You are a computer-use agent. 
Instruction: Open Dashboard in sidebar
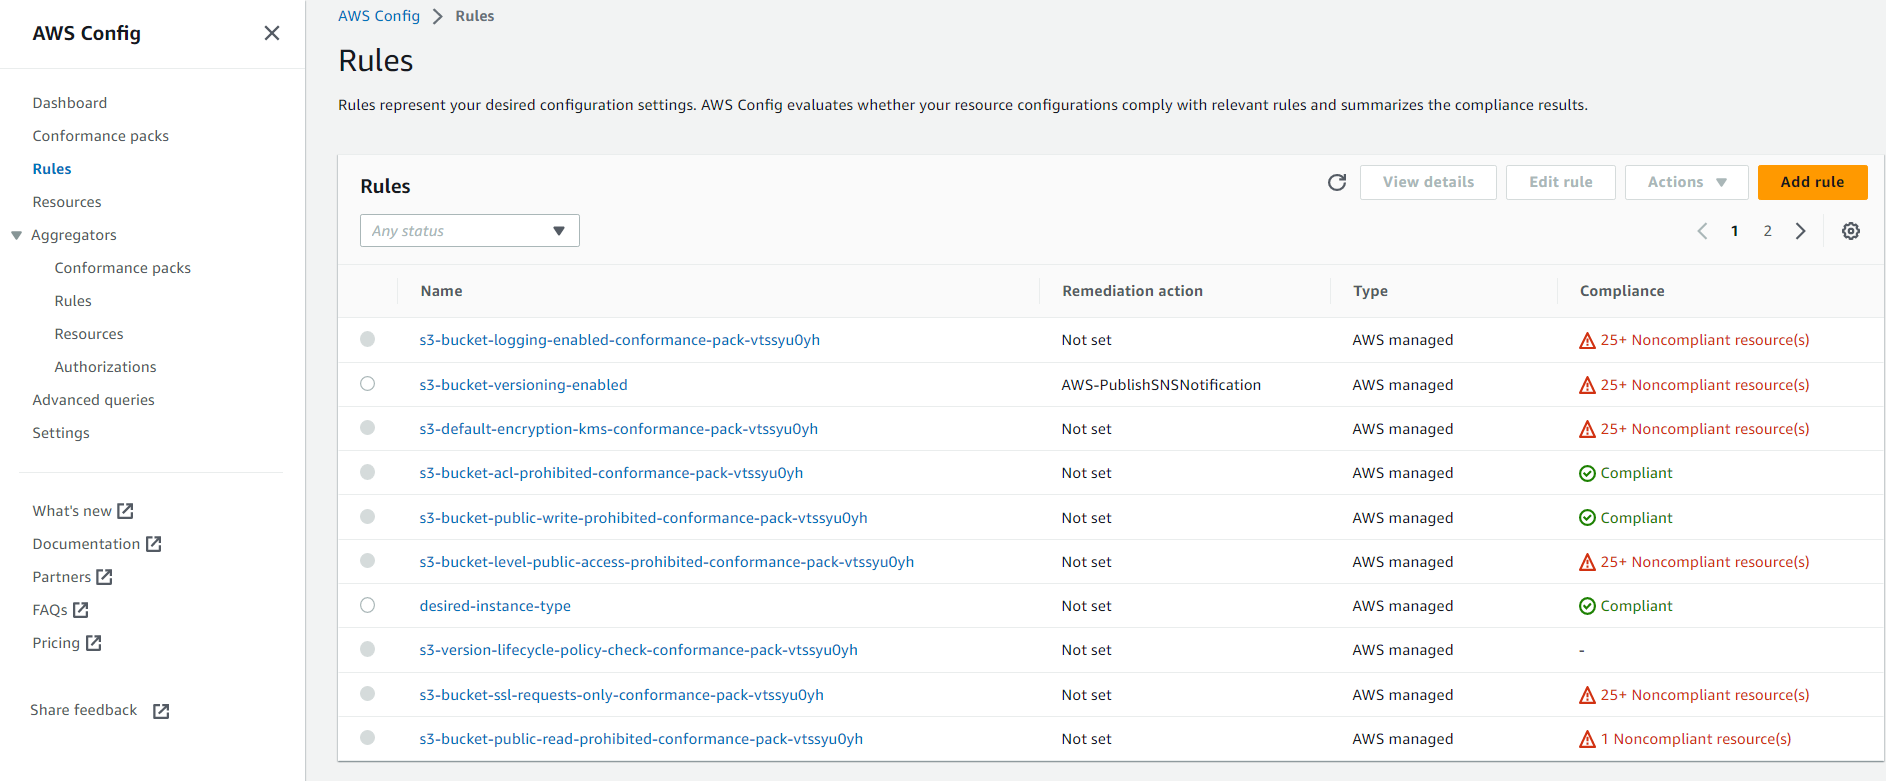70,103
